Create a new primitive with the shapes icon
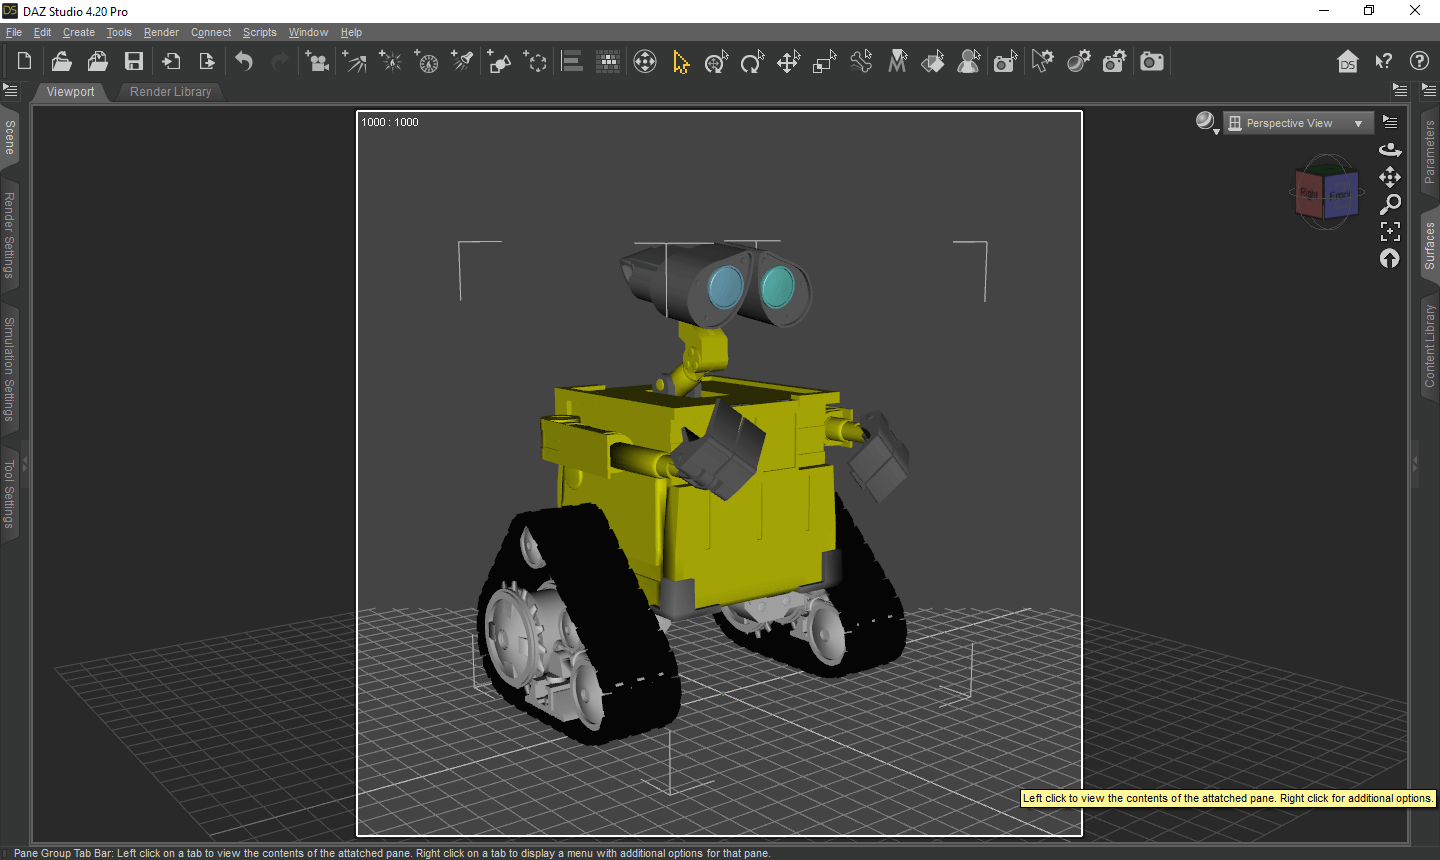 pos(499,62)
